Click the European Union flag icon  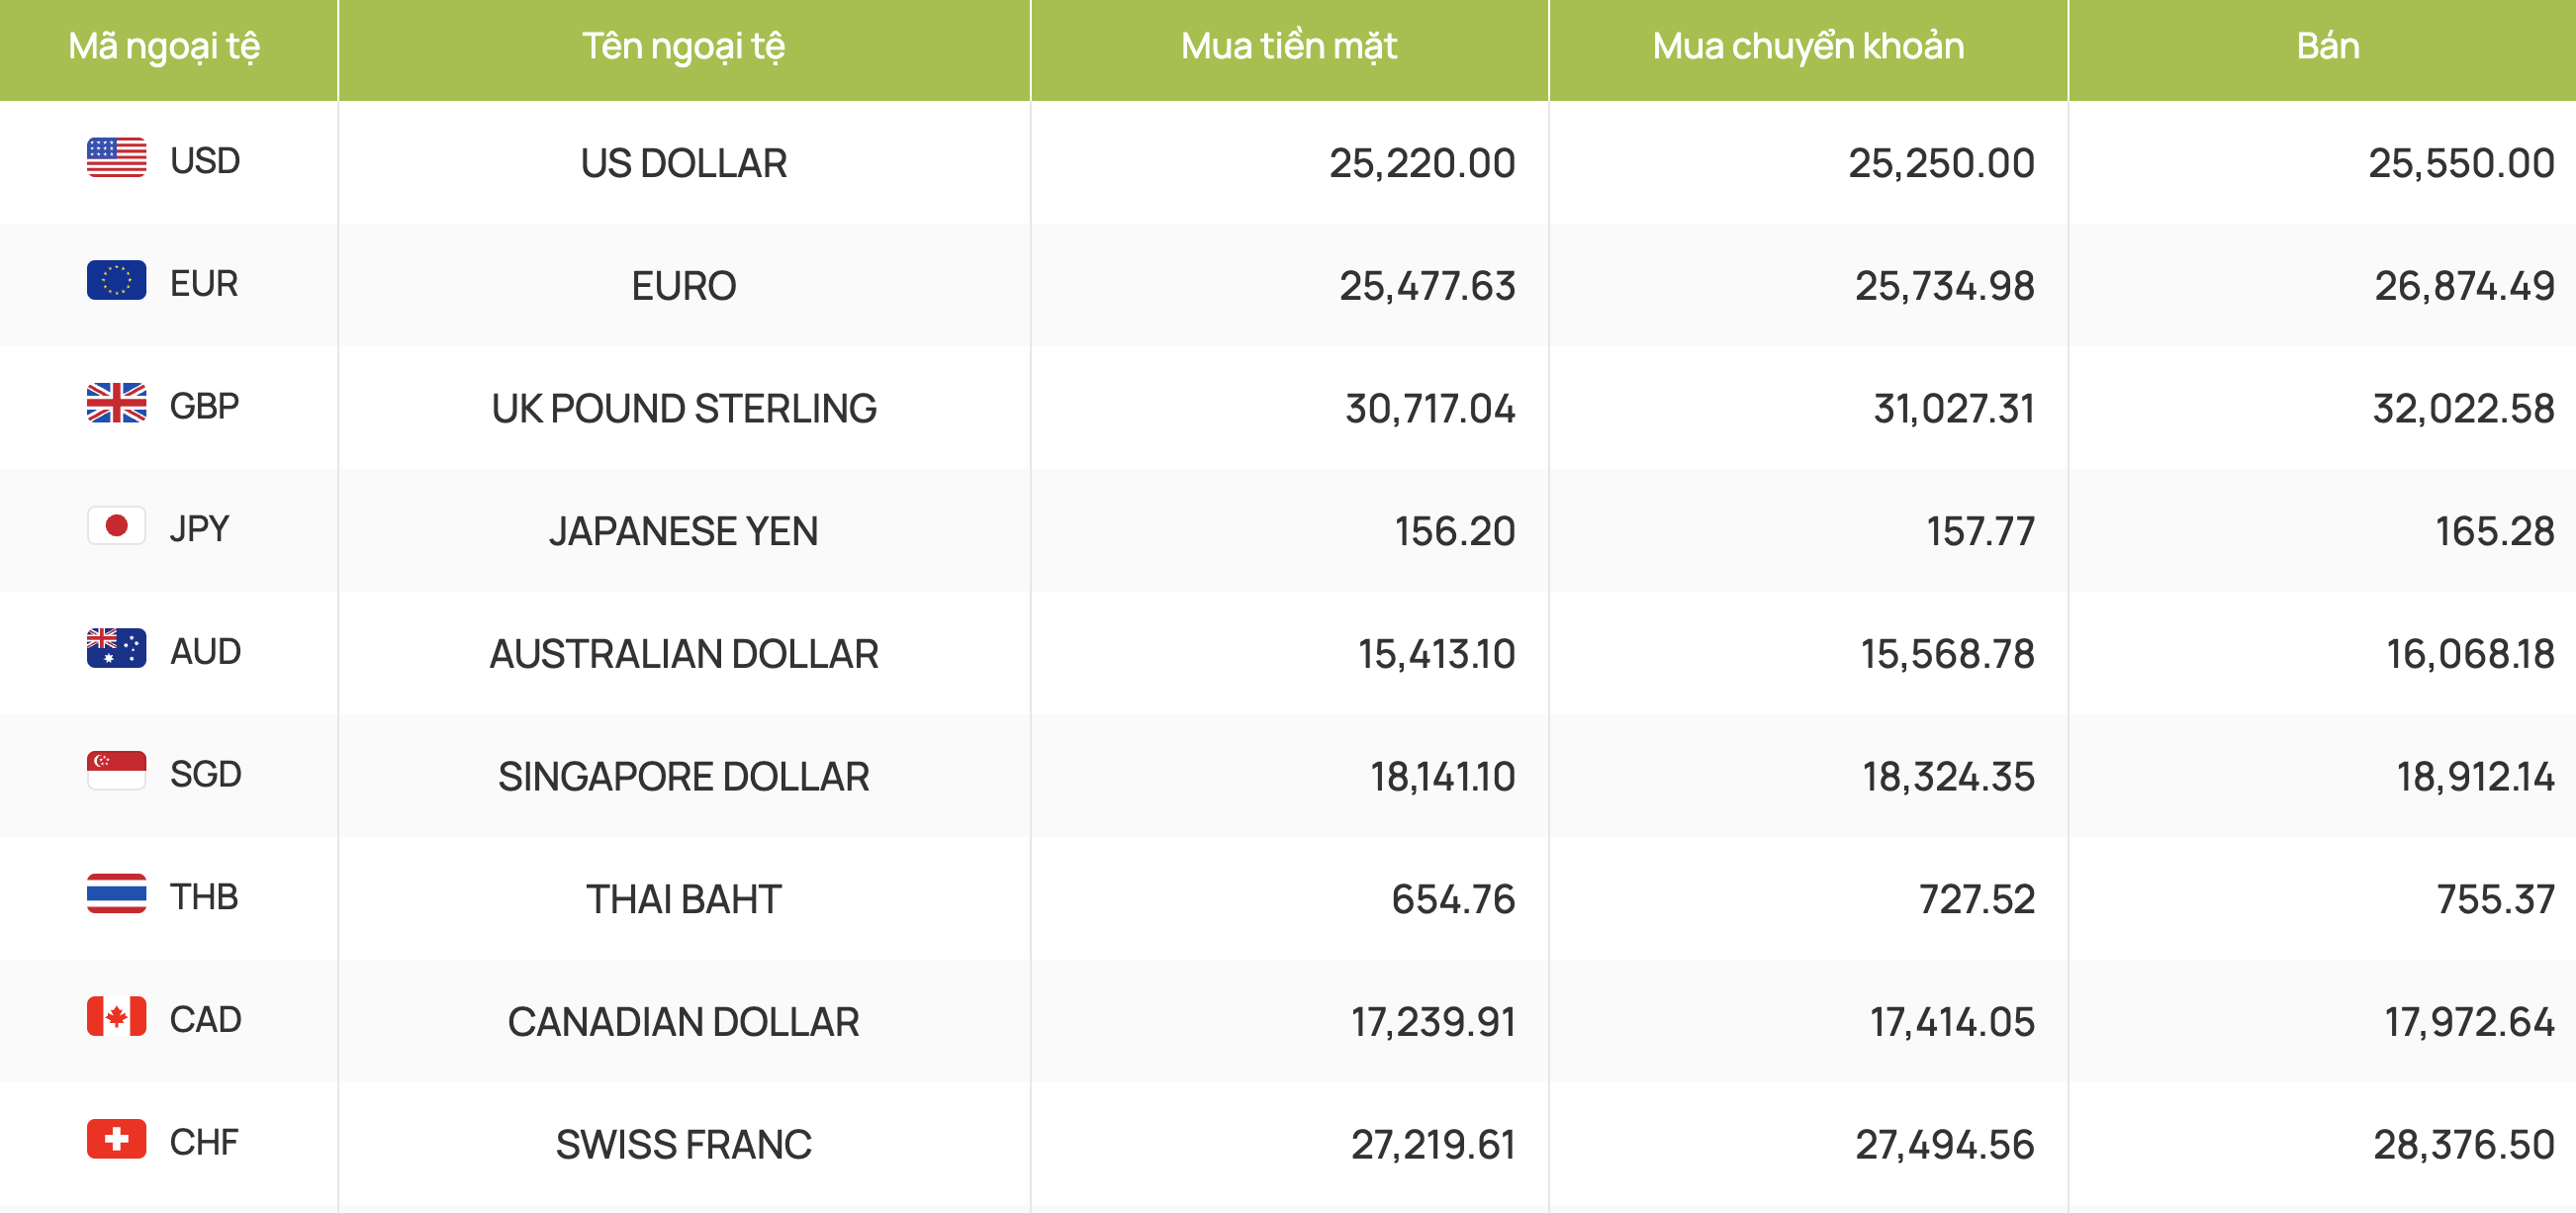pyautogui.click(x=116, y=281)
